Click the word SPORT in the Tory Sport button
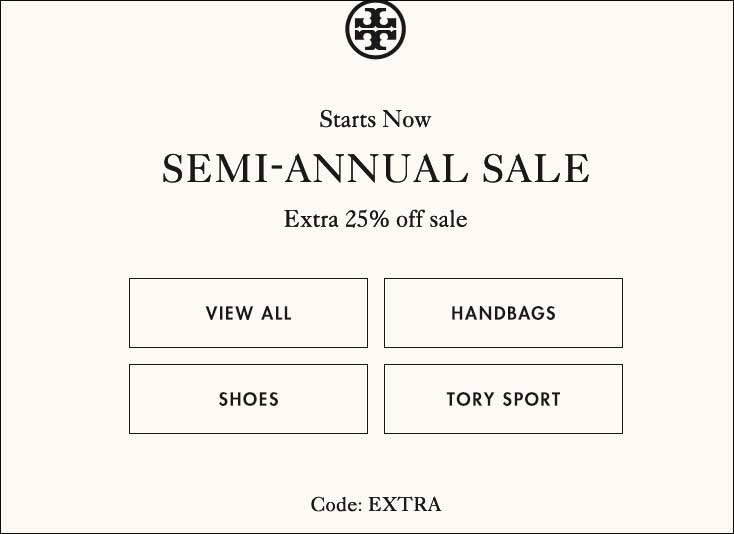The width and height of the screenshot is (734, 534). click(531, 399)
